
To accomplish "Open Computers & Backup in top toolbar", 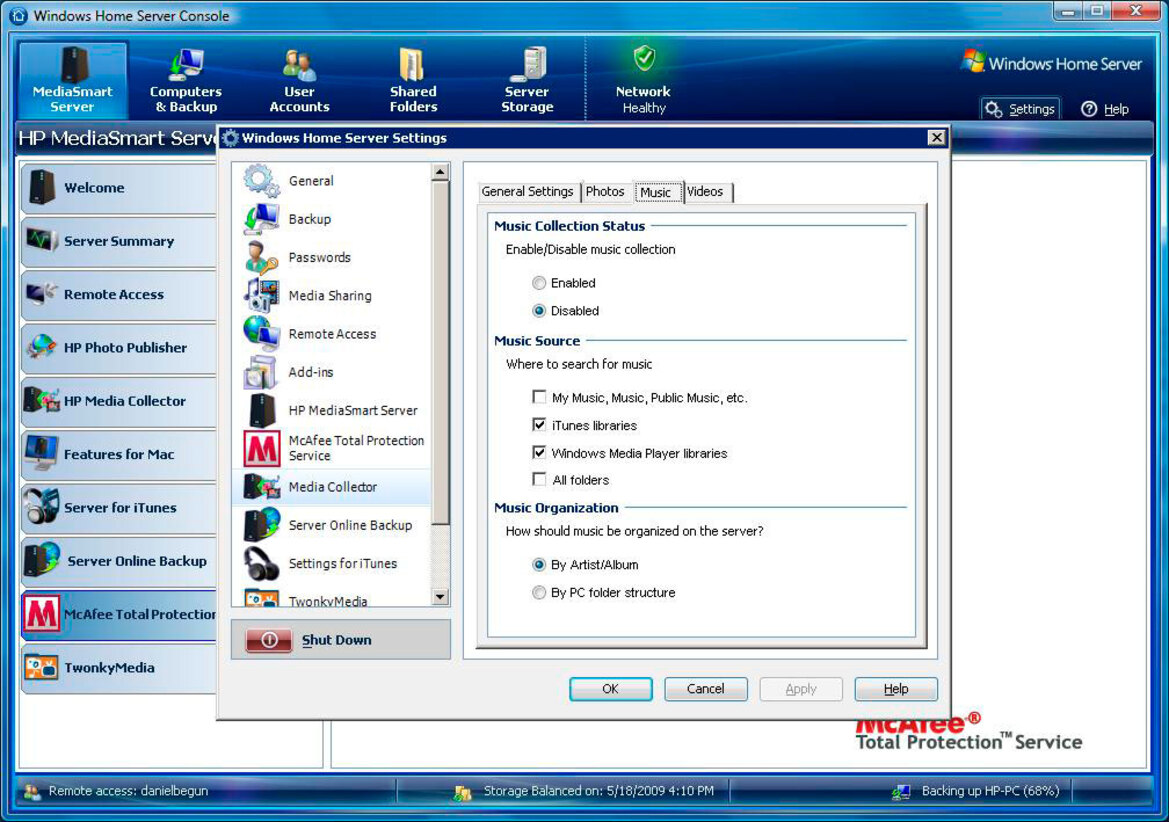I will pyautogui.click(x=186, y=80).
